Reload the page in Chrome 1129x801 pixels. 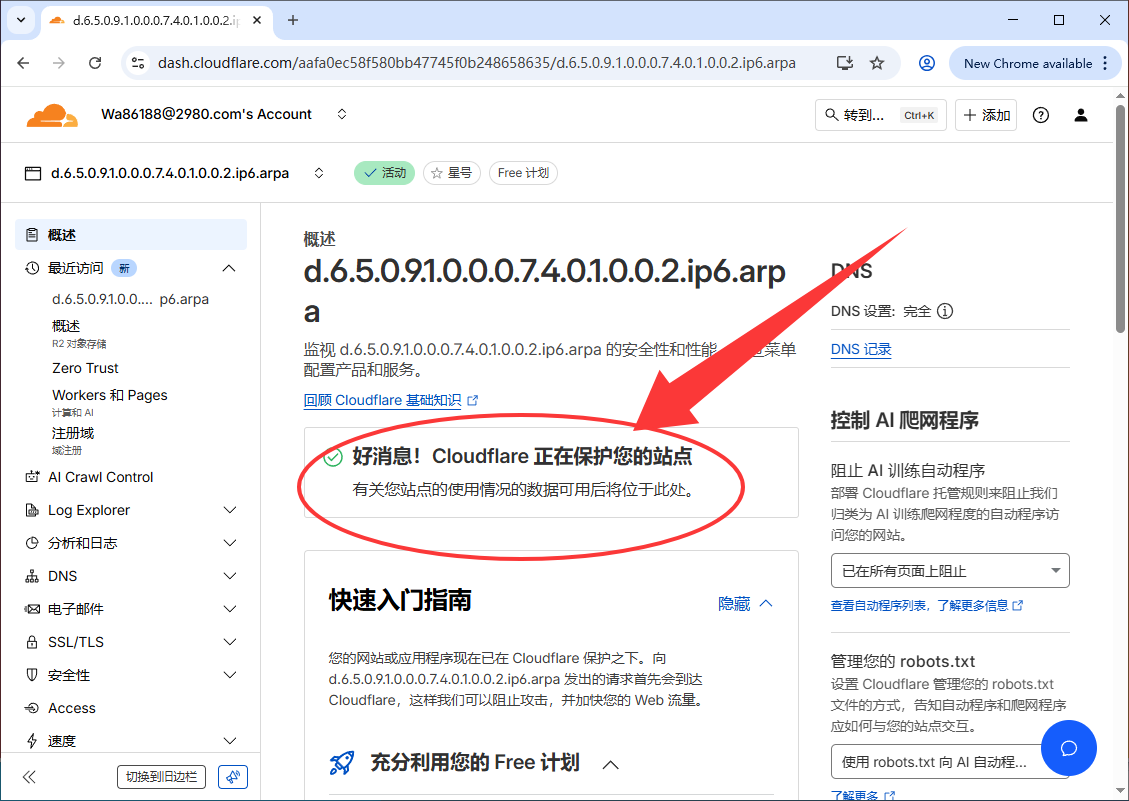[x=95, y=63]
